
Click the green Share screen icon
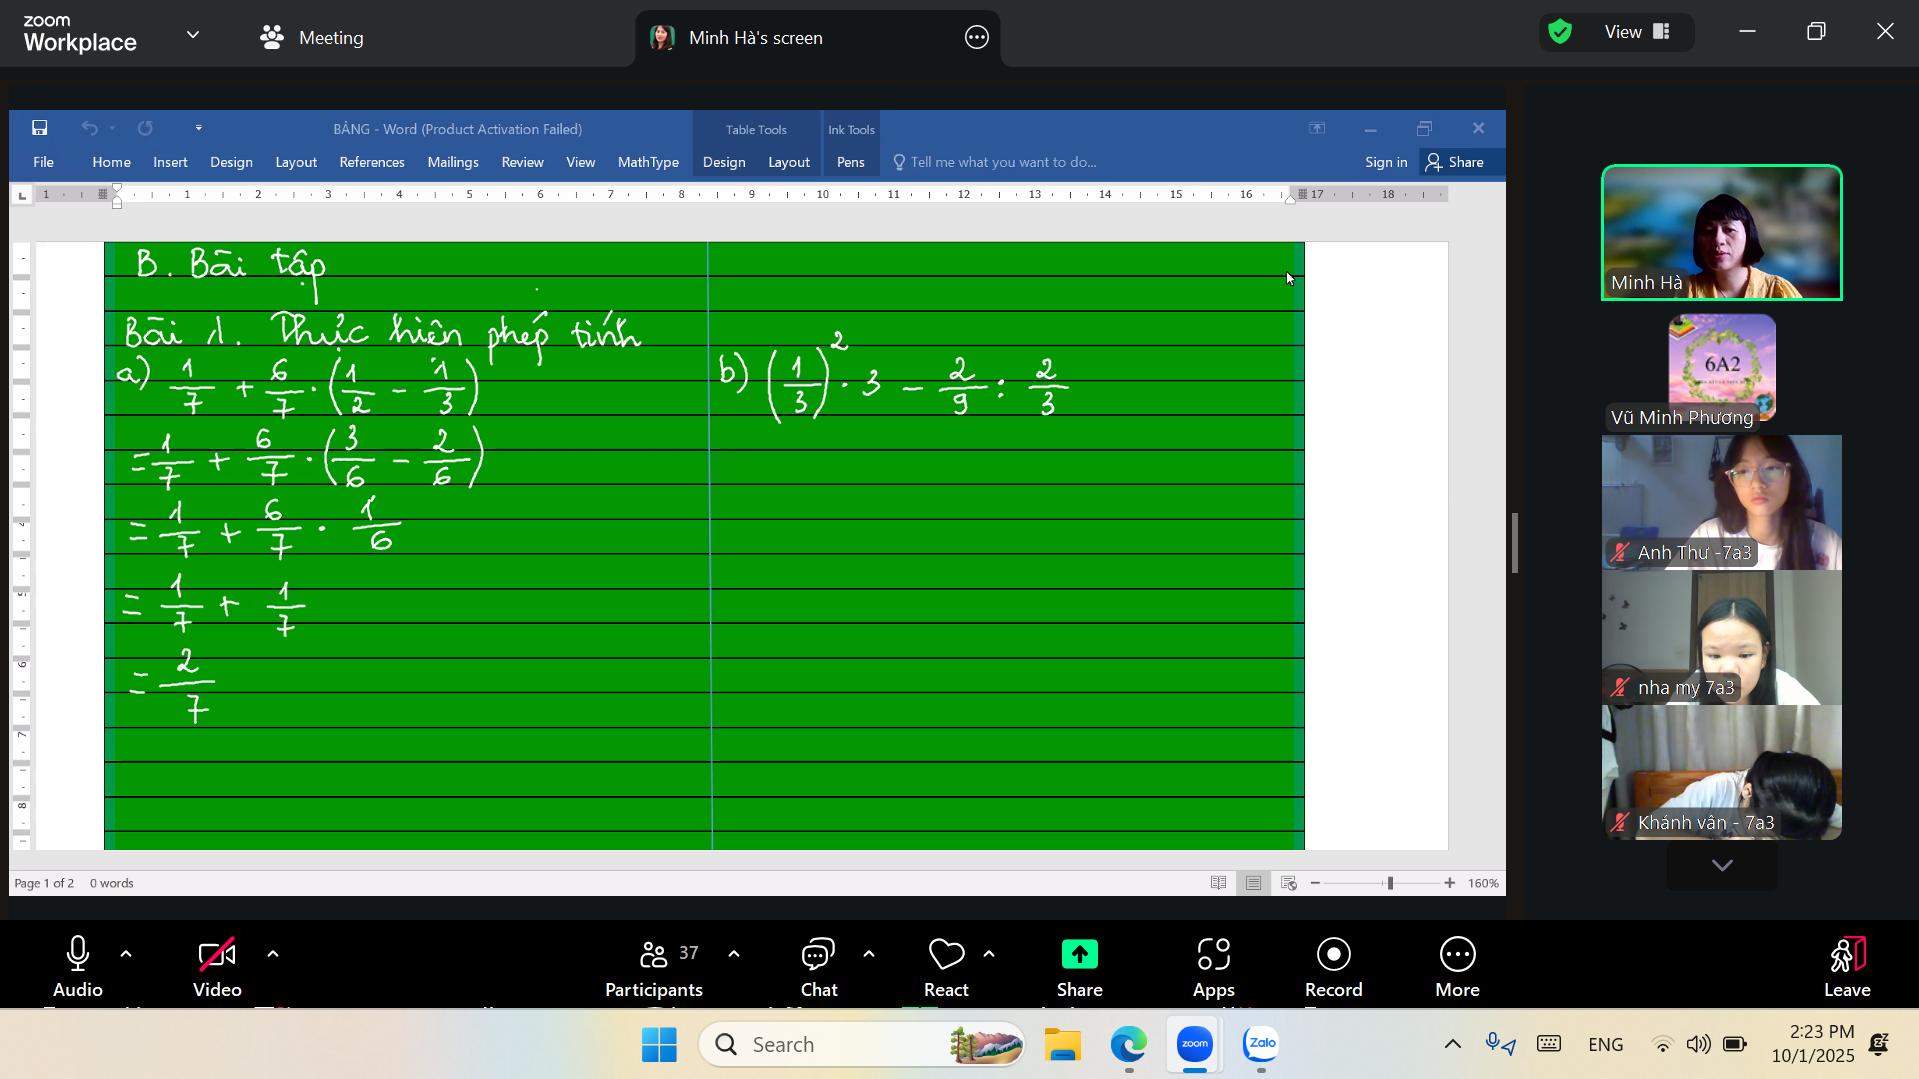click(1079, 956)
